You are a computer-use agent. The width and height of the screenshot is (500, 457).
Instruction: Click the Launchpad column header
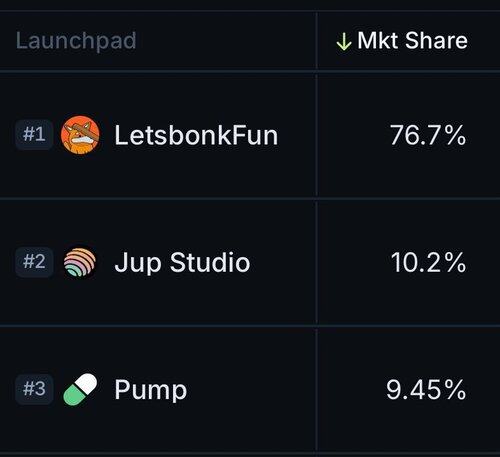[x=76, y=42]
